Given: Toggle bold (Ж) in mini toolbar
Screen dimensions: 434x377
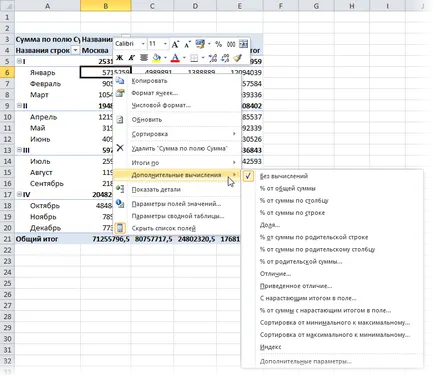Looking at the screenshot, I should 120,58.
